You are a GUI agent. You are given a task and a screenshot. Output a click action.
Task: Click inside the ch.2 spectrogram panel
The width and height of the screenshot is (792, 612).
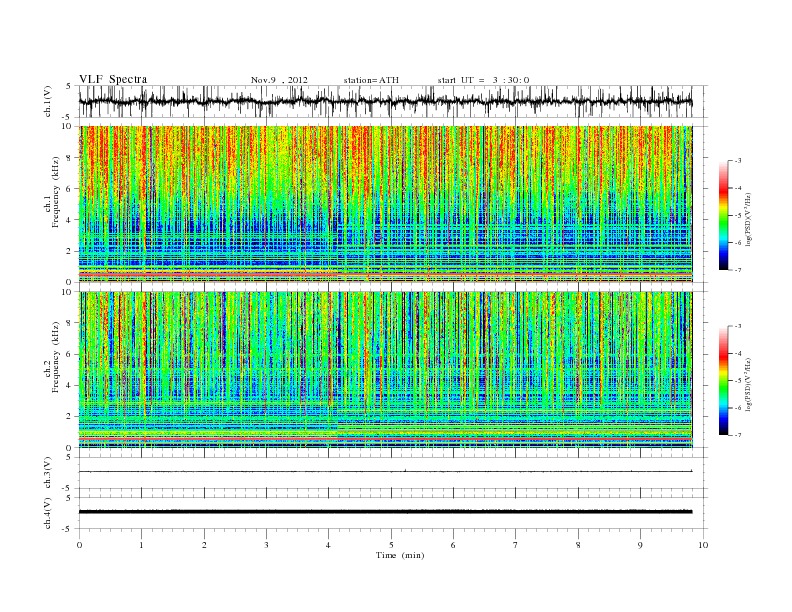(x=385, y=370)
